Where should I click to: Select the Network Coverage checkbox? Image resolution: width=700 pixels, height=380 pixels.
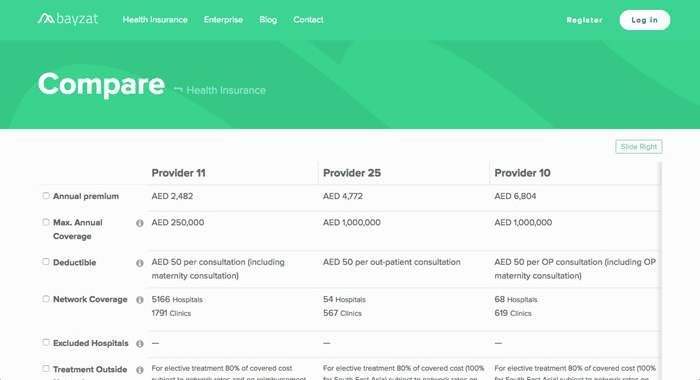tap(46, 299)
